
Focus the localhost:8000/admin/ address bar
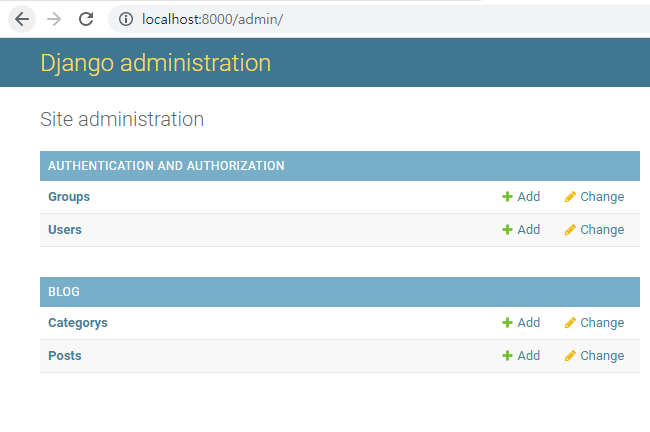(x=379, y=19)
